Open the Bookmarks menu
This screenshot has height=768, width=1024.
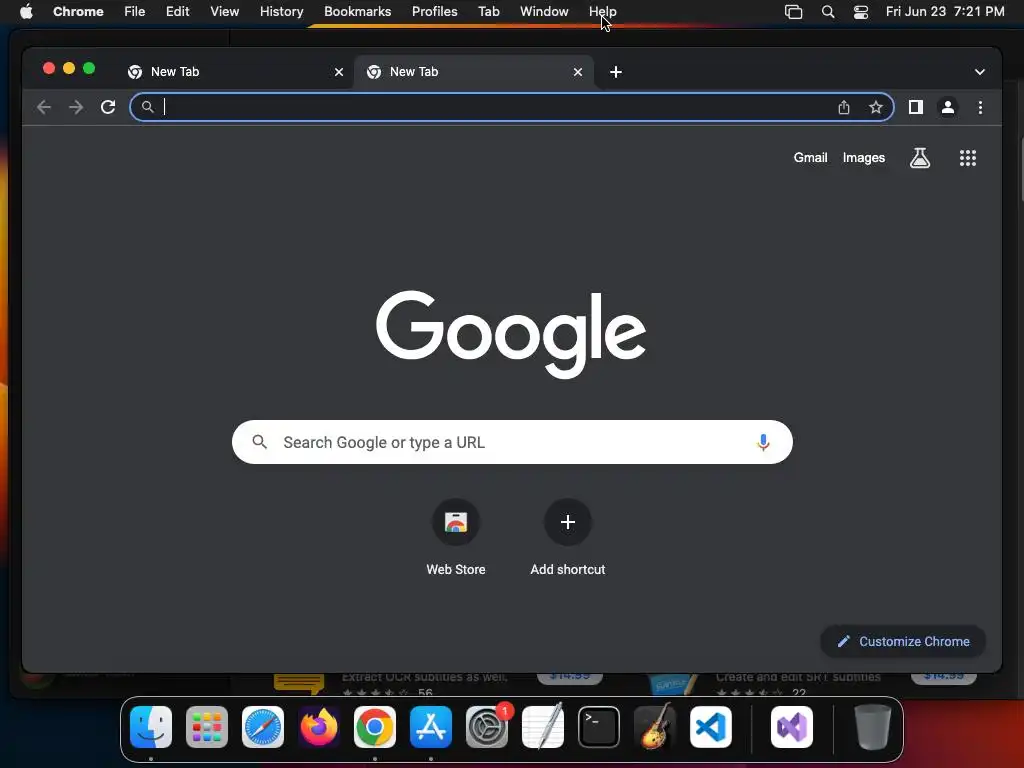357,12
